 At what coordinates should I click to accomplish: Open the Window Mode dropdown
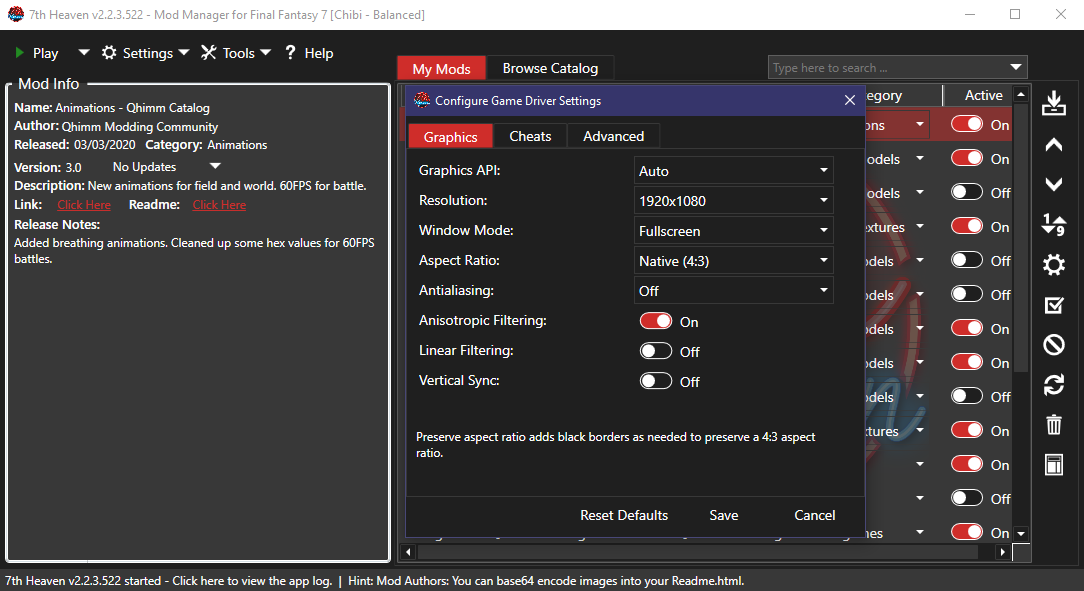pyautogui.click(x=733, y=231)
